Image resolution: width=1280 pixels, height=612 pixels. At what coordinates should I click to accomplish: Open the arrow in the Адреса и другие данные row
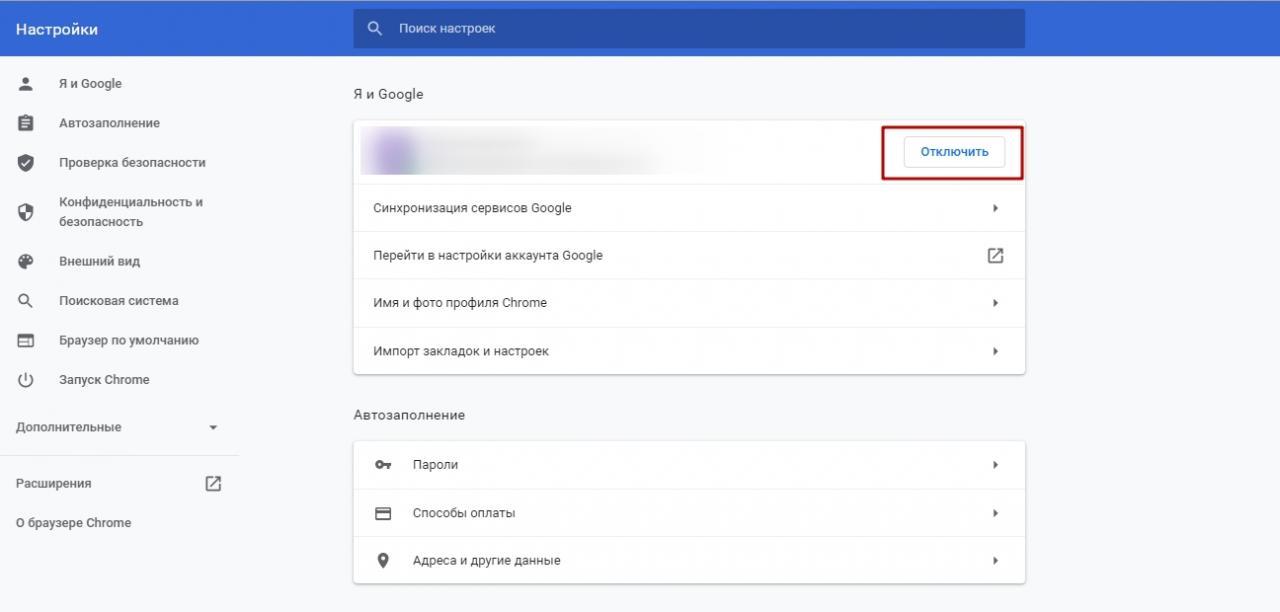(995, 560)
